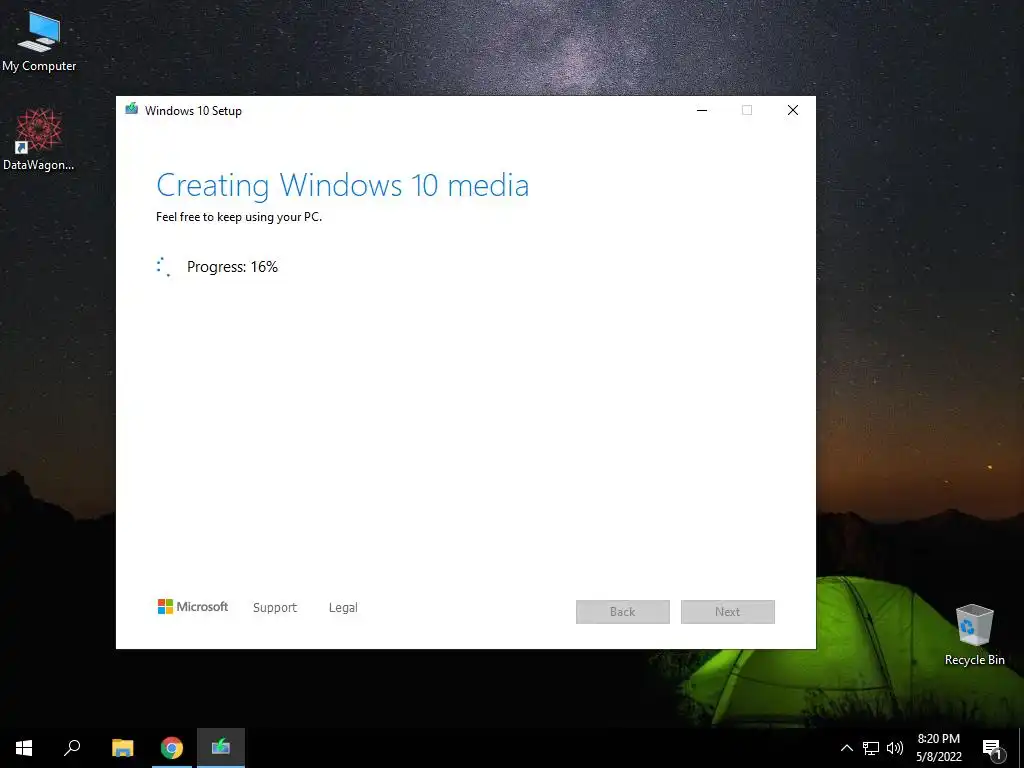Open network status tray icon
Image resolution: width=1024 pixels, height=768 pixels.
click(871, 748)
